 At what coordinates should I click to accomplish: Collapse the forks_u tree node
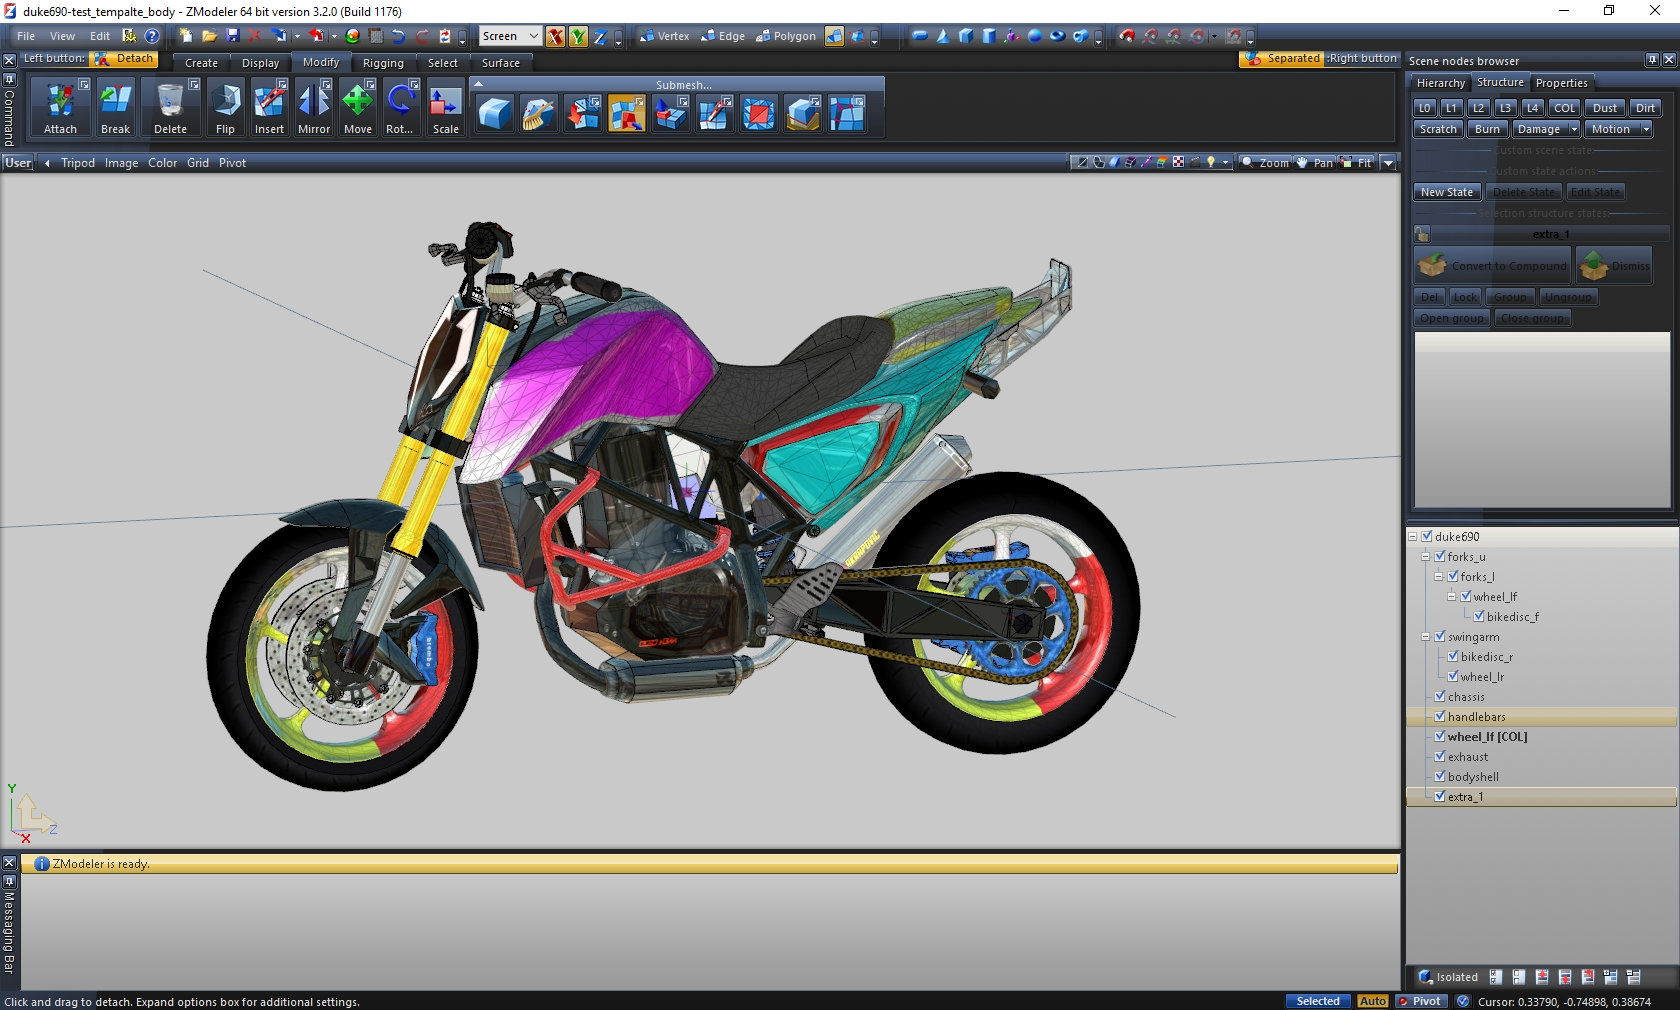tap(1426, 556)
